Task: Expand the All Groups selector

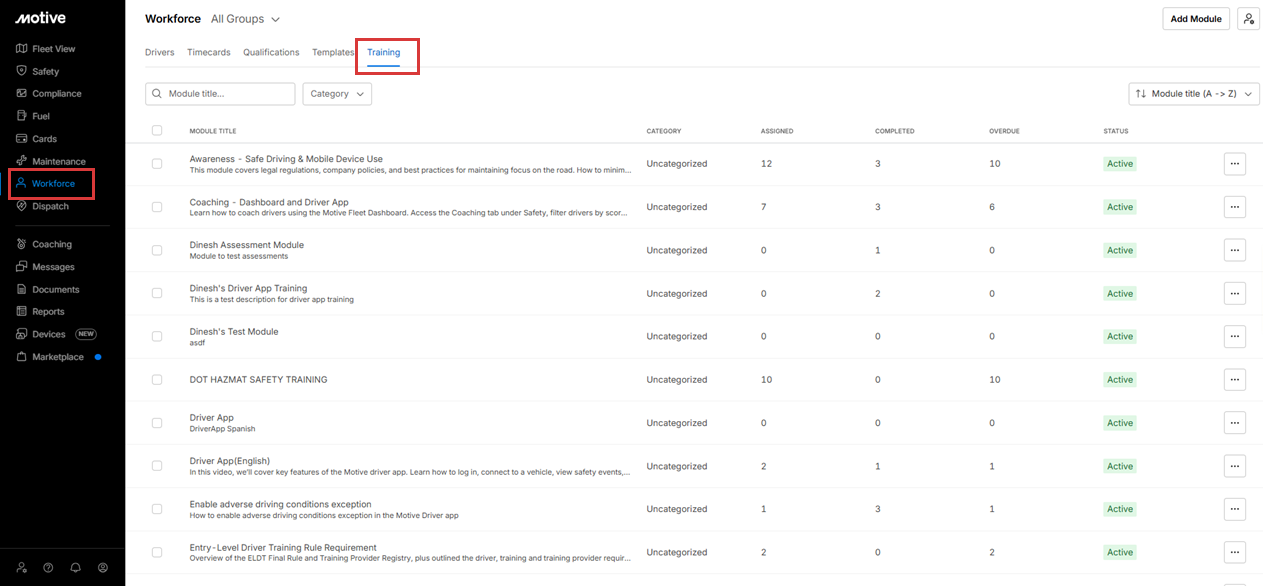Action: tap(245, 19)
